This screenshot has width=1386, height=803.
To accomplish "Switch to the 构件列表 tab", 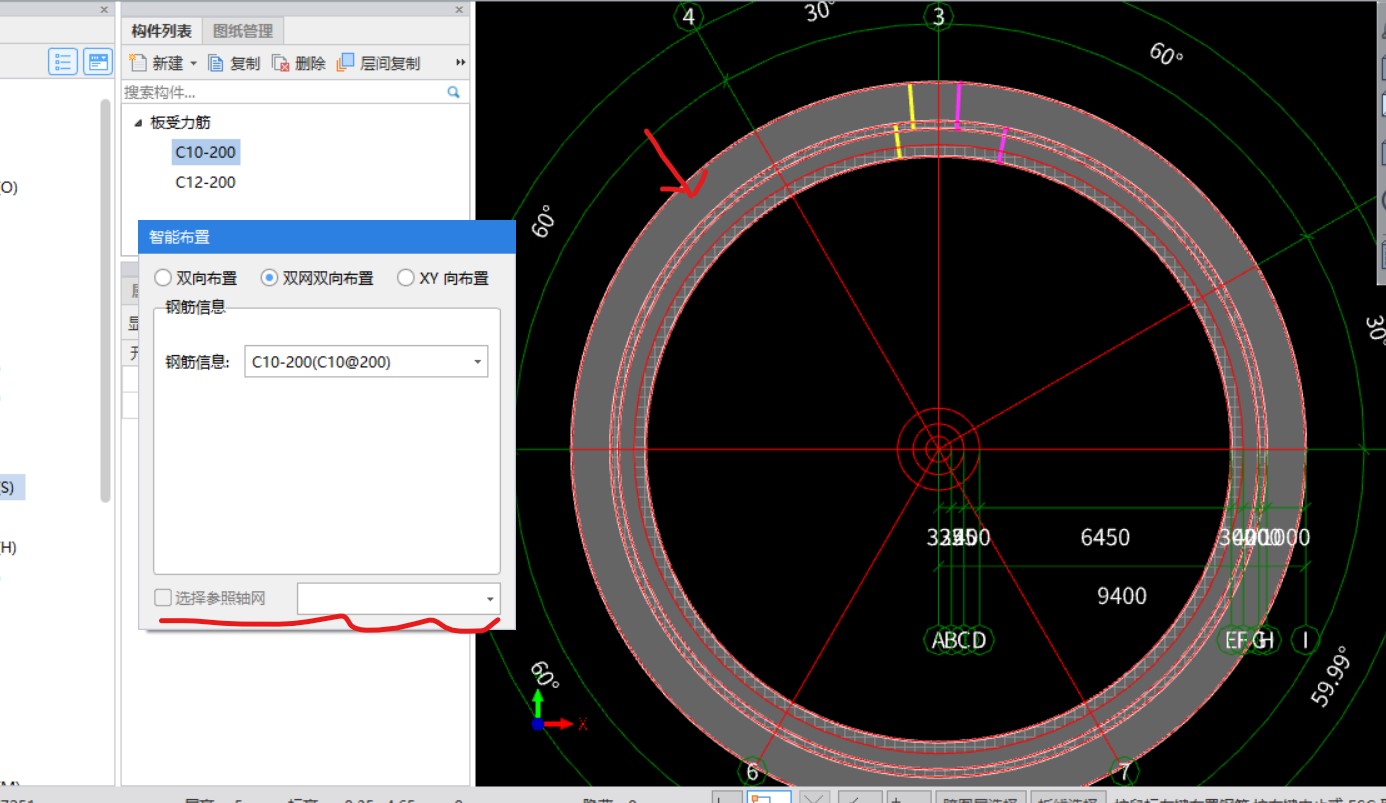I will (x=161, y=31).
